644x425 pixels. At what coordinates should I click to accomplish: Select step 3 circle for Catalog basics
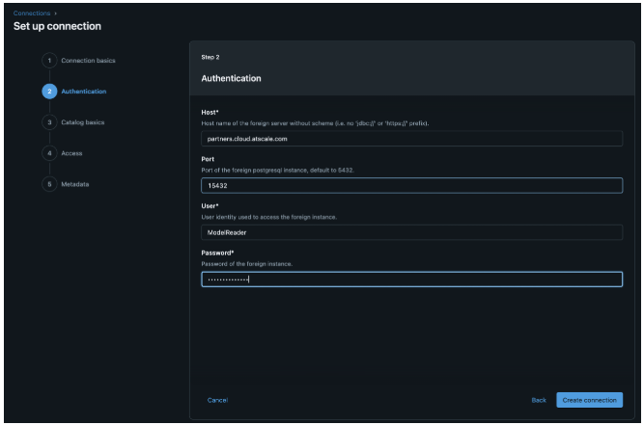click(49, 122)
